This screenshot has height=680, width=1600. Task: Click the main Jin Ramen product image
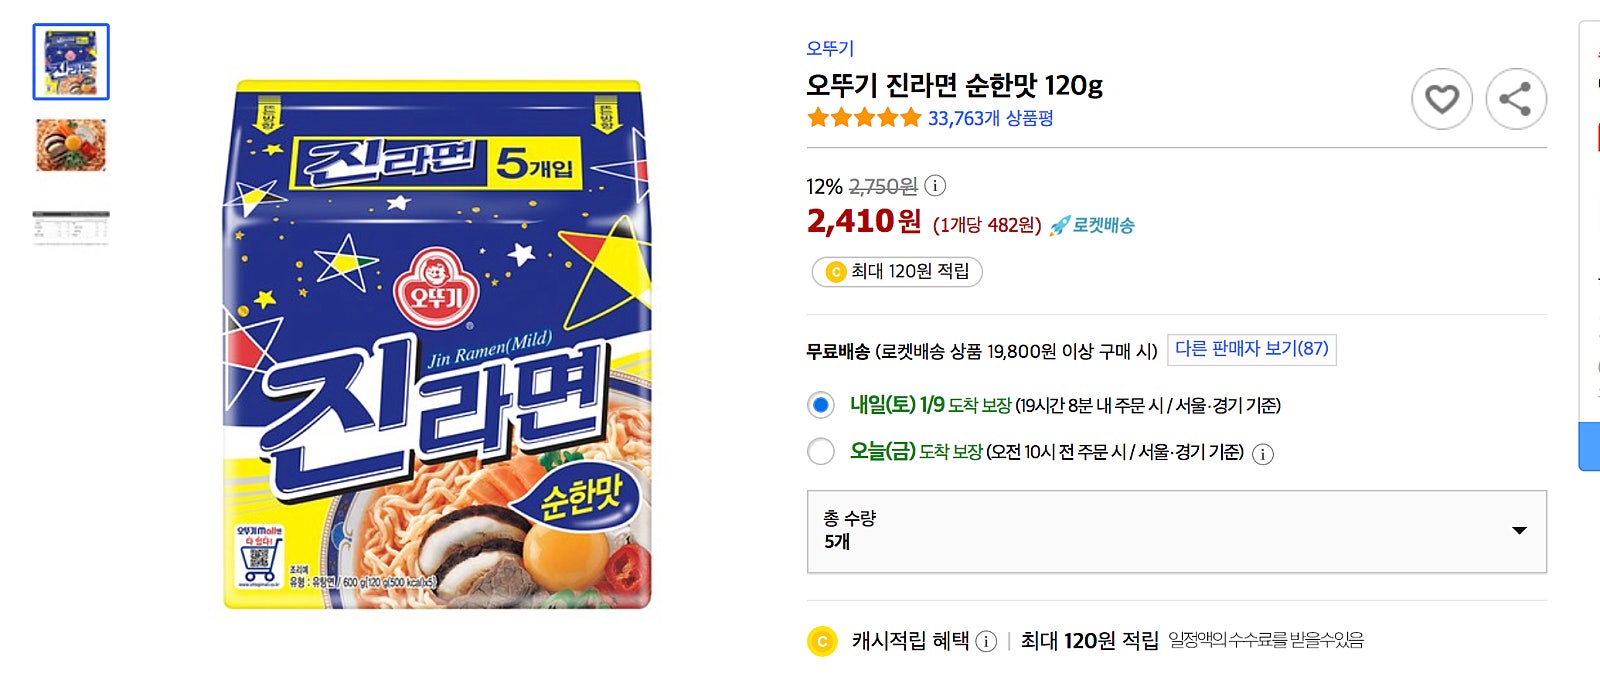click(437, 344)
